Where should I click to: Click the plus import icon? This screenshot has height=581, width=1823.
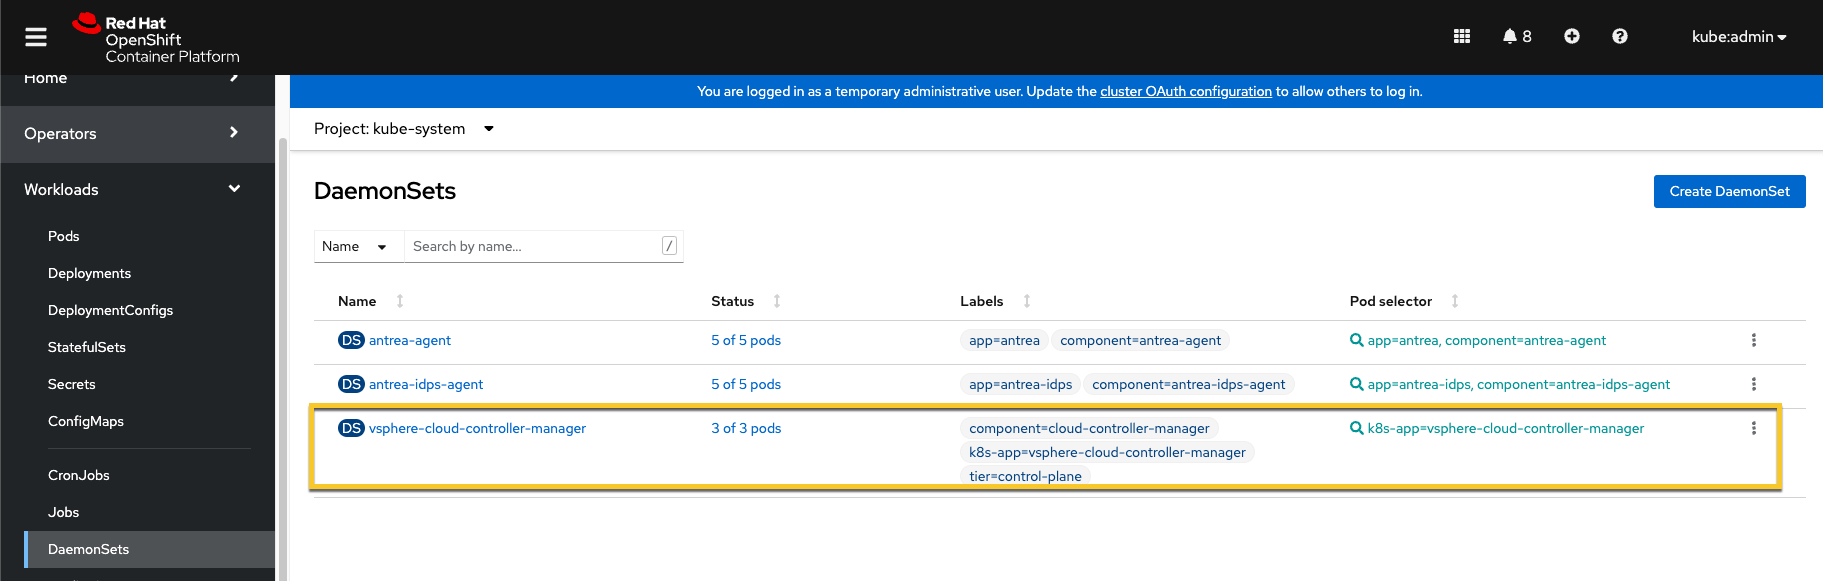(x=1572, y=36)
